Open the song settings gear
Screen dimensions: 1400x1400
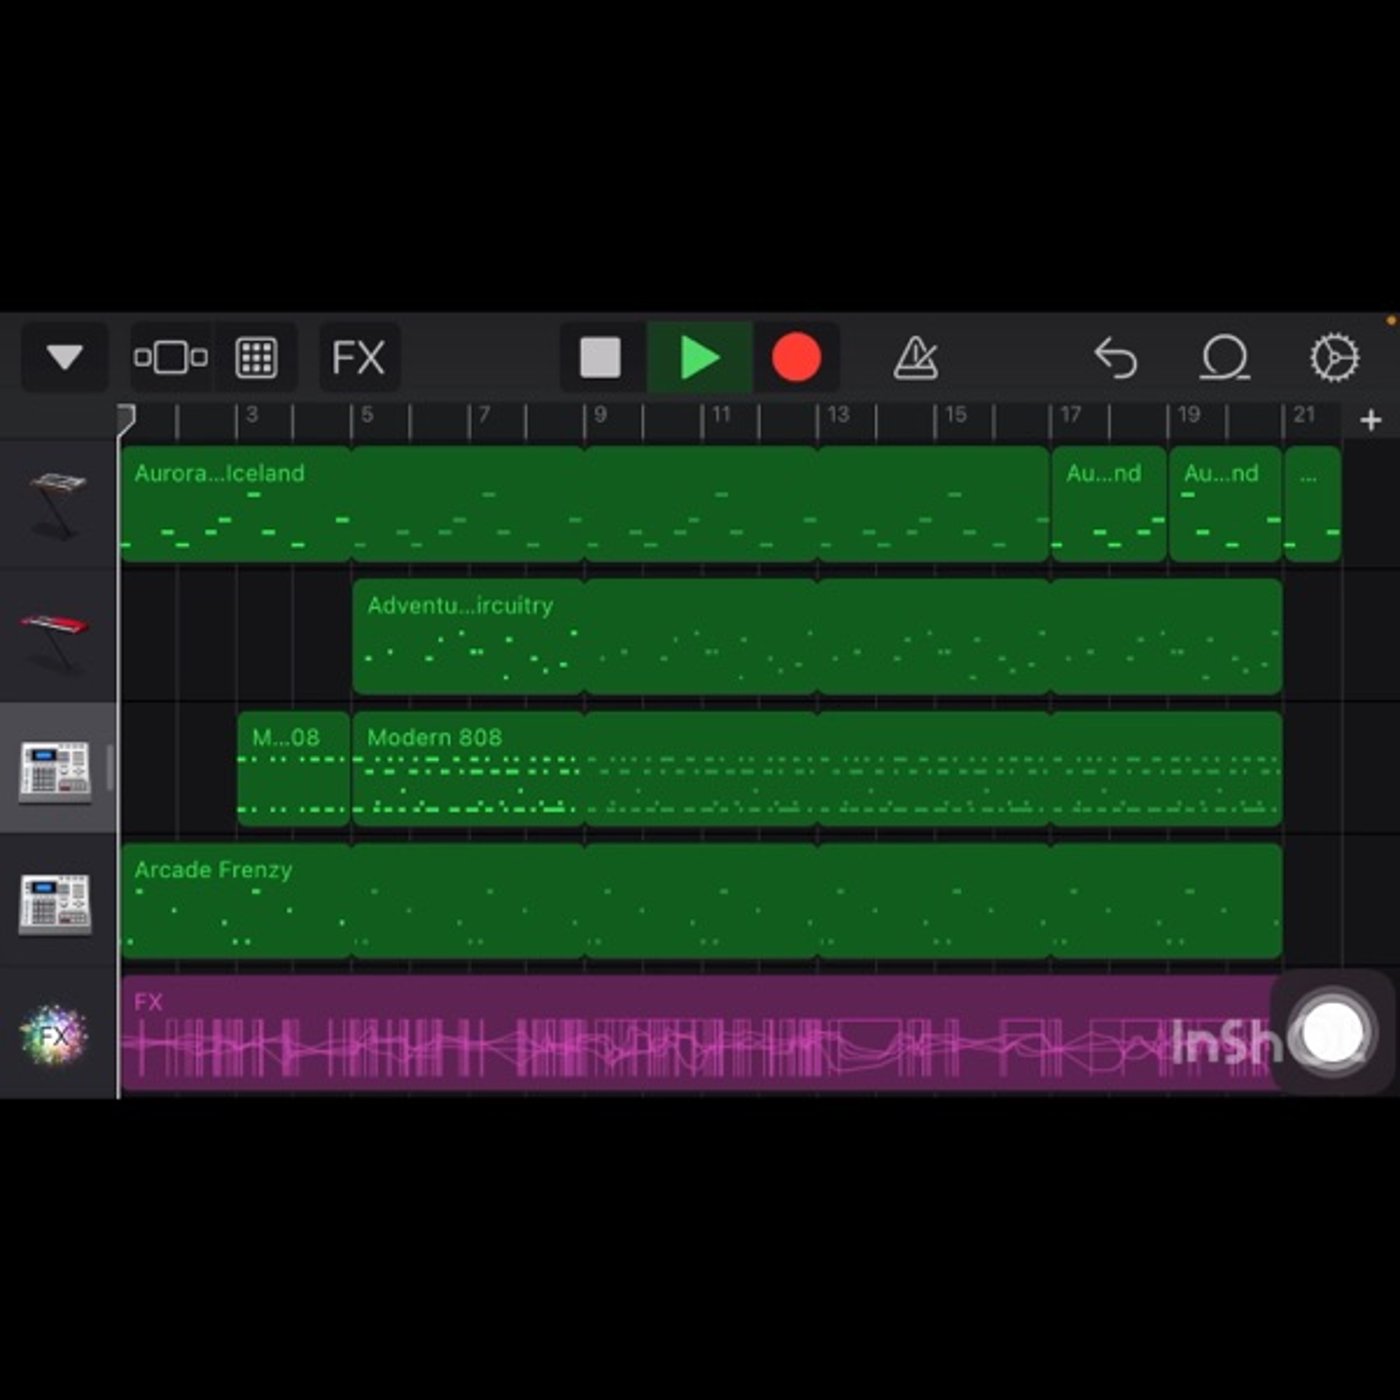(x=1335, y=357)
